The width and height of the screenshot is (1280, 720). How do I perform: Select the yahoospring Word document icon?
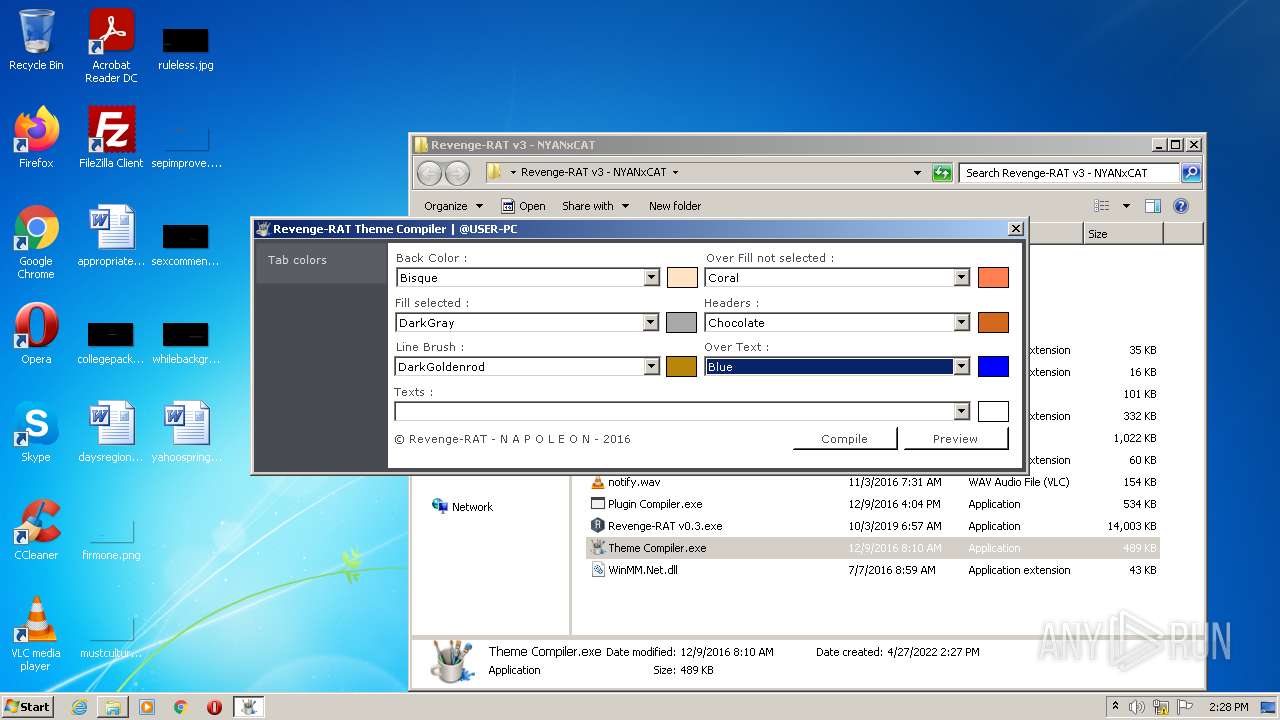(186, 432)
